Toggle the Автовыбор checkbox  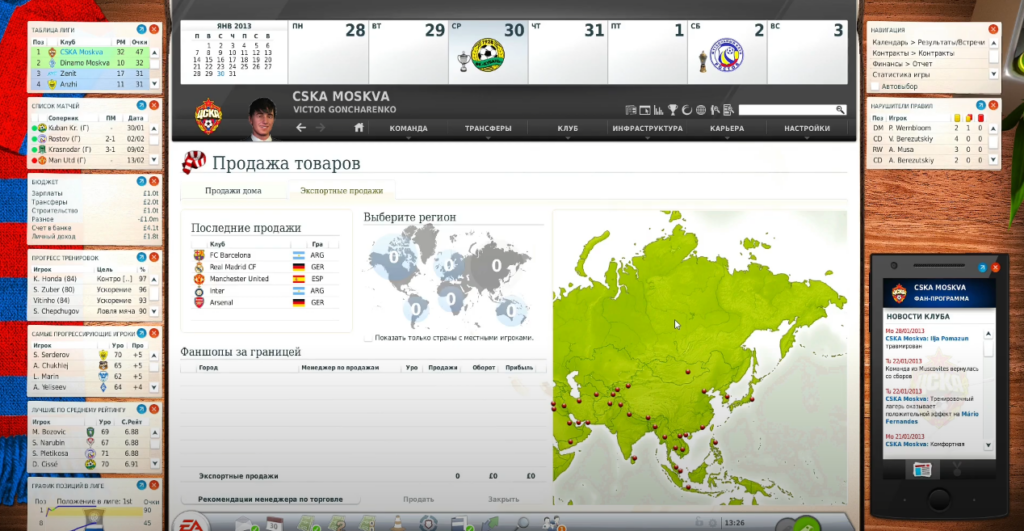point(875,86)
